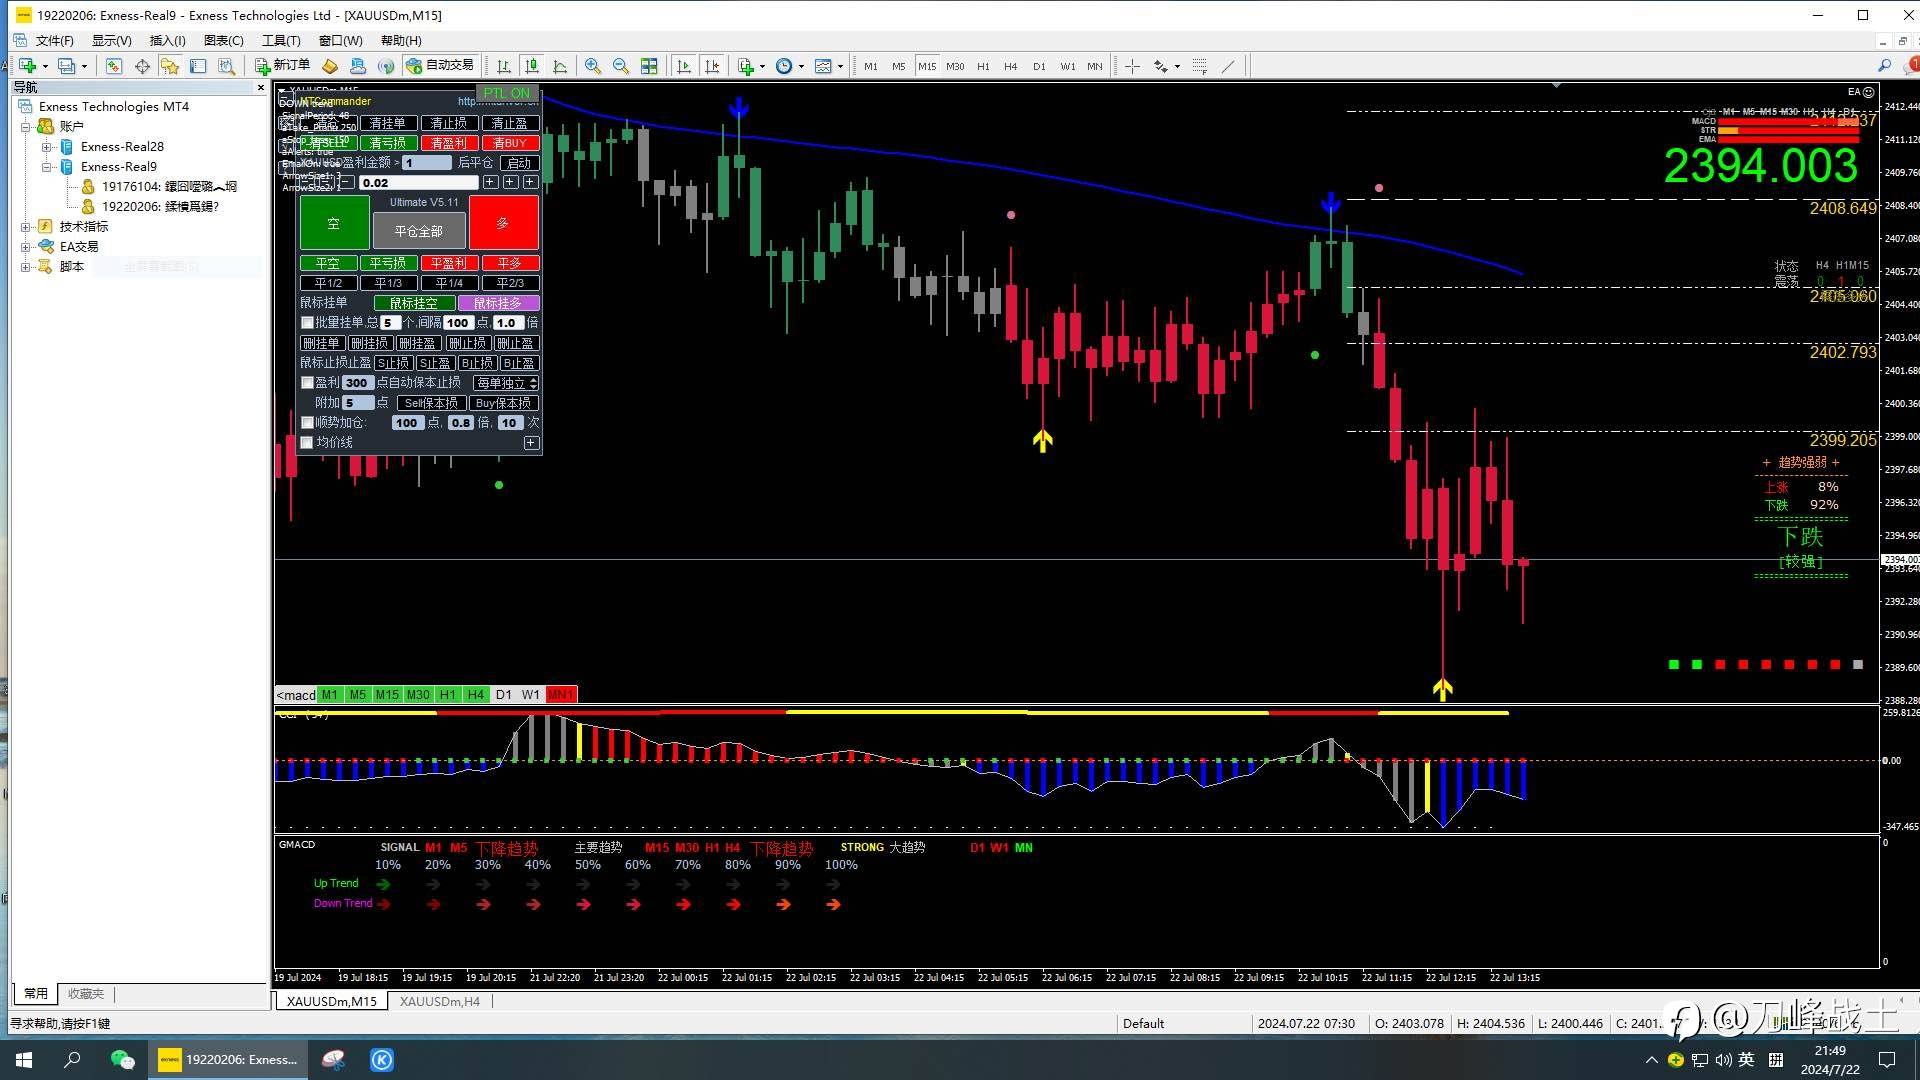Open the 每单独立 dropdown
This screenshot has height=1080, width=1920.
[506, 383]
